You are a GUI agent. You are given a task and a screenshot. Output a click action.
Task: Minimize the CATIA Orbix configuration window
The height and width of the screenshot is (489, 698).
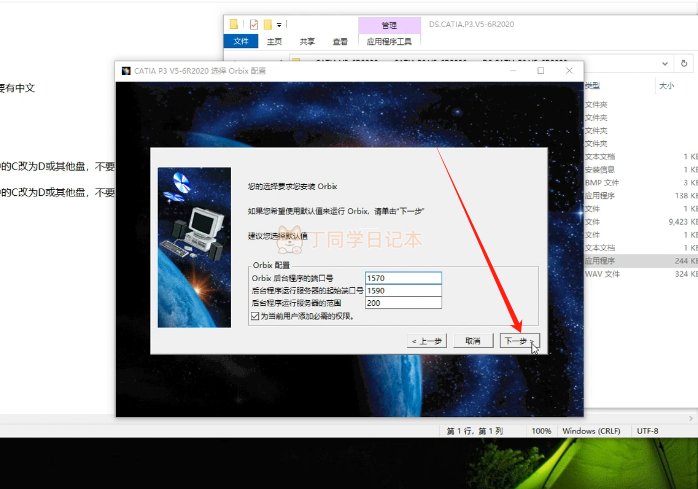(513, 70)
